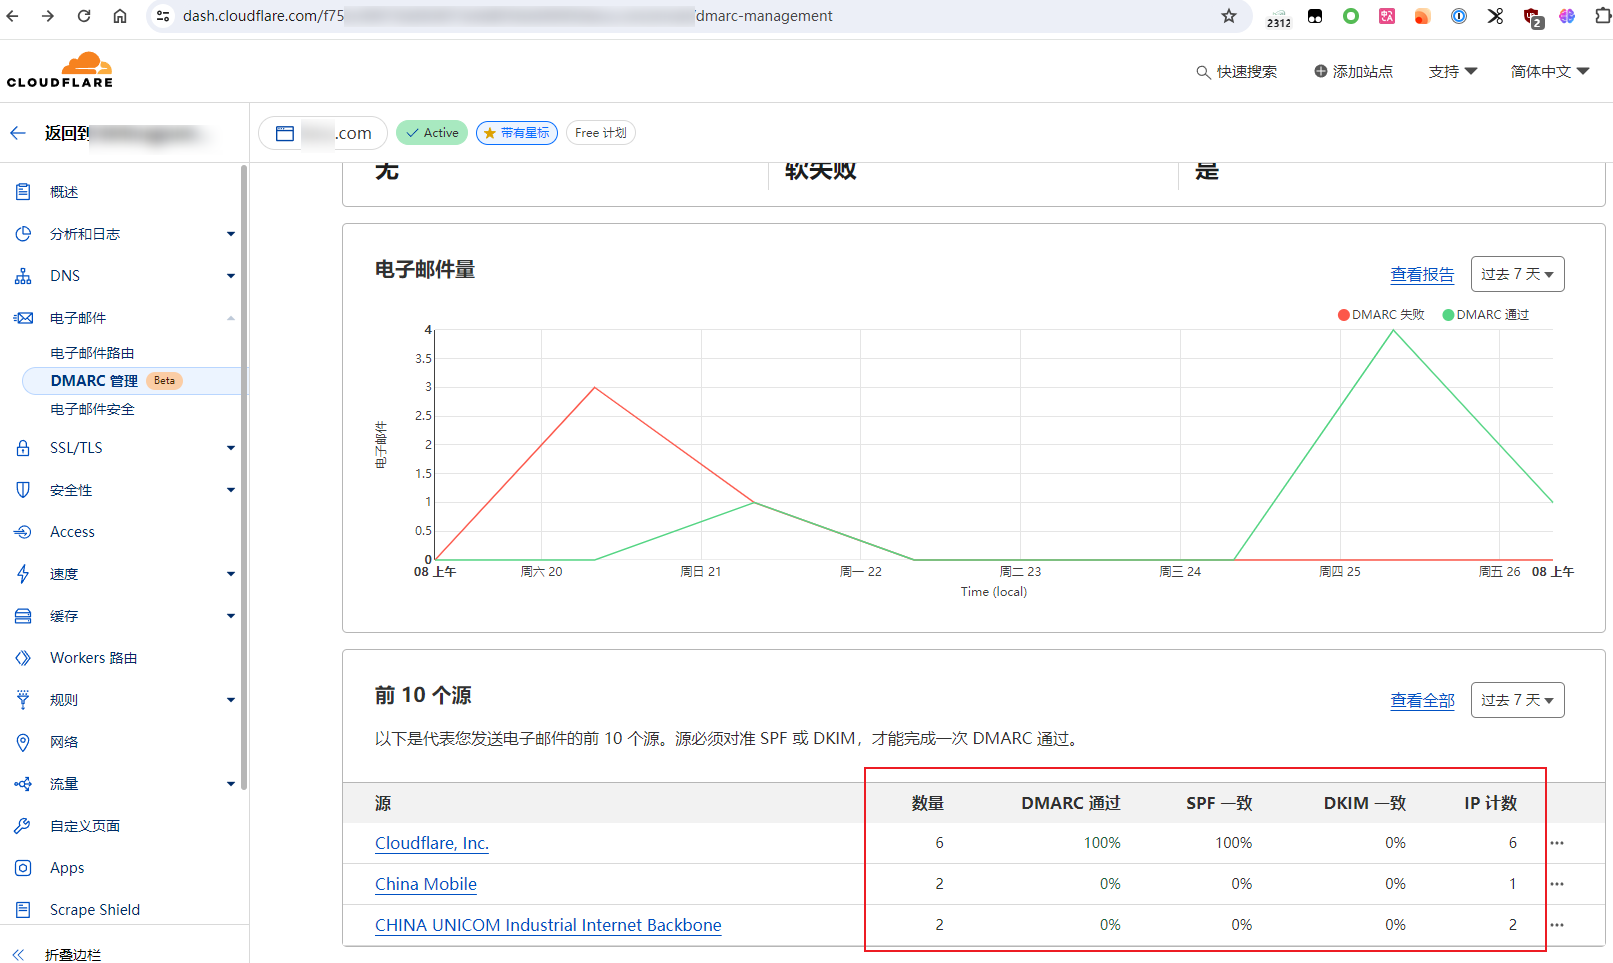The height and width of the screenshot is (963, 1613).
Task: Open browser home page icon
Action: tap(120, 16)
